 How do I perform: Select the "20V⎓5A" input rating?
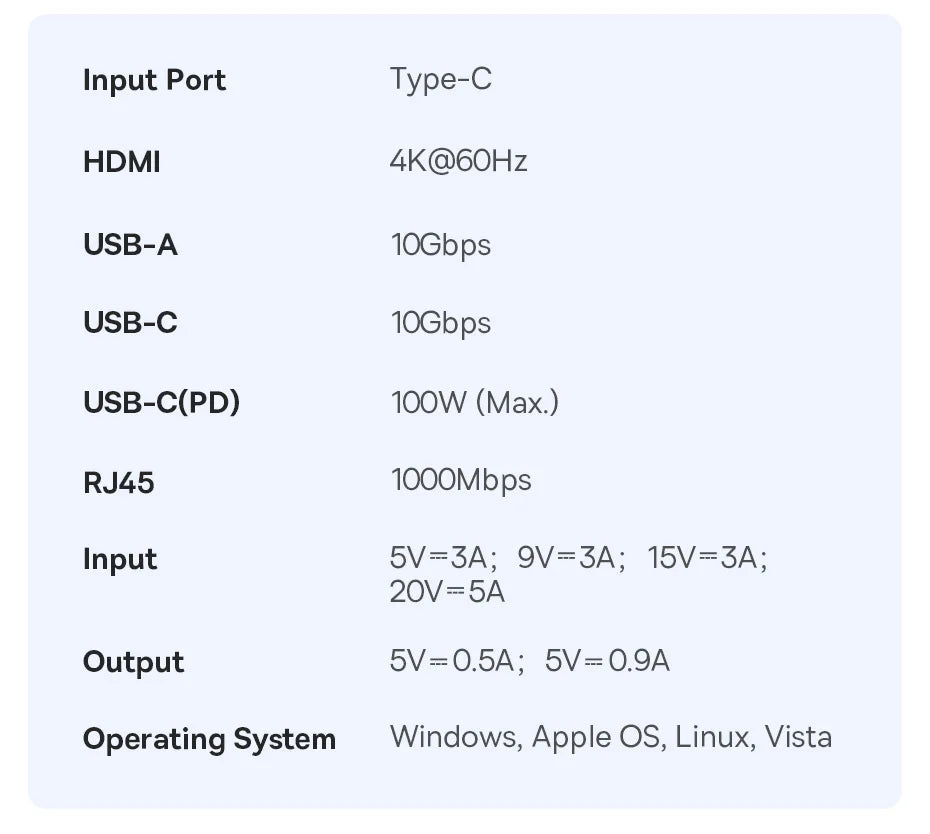pos(447,592)
